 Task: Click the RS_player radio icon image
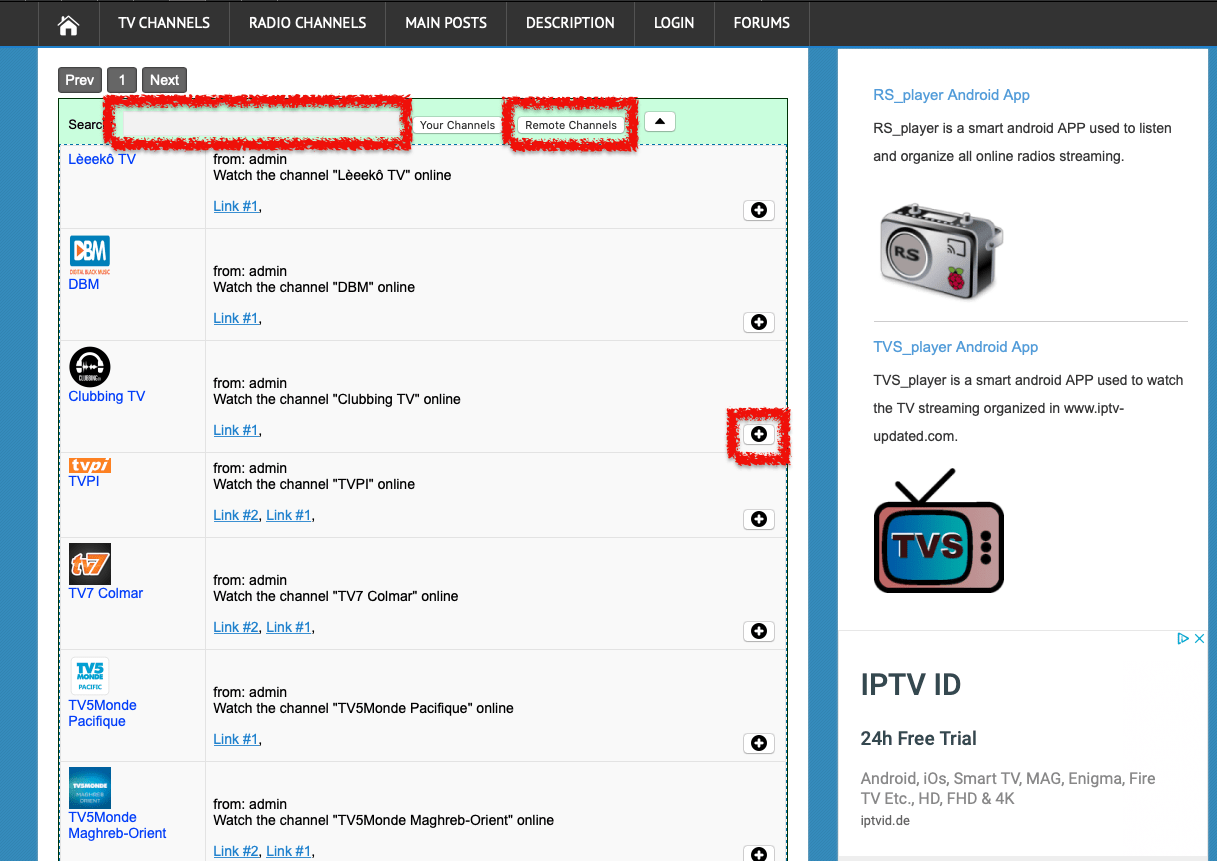coord(939,250)
